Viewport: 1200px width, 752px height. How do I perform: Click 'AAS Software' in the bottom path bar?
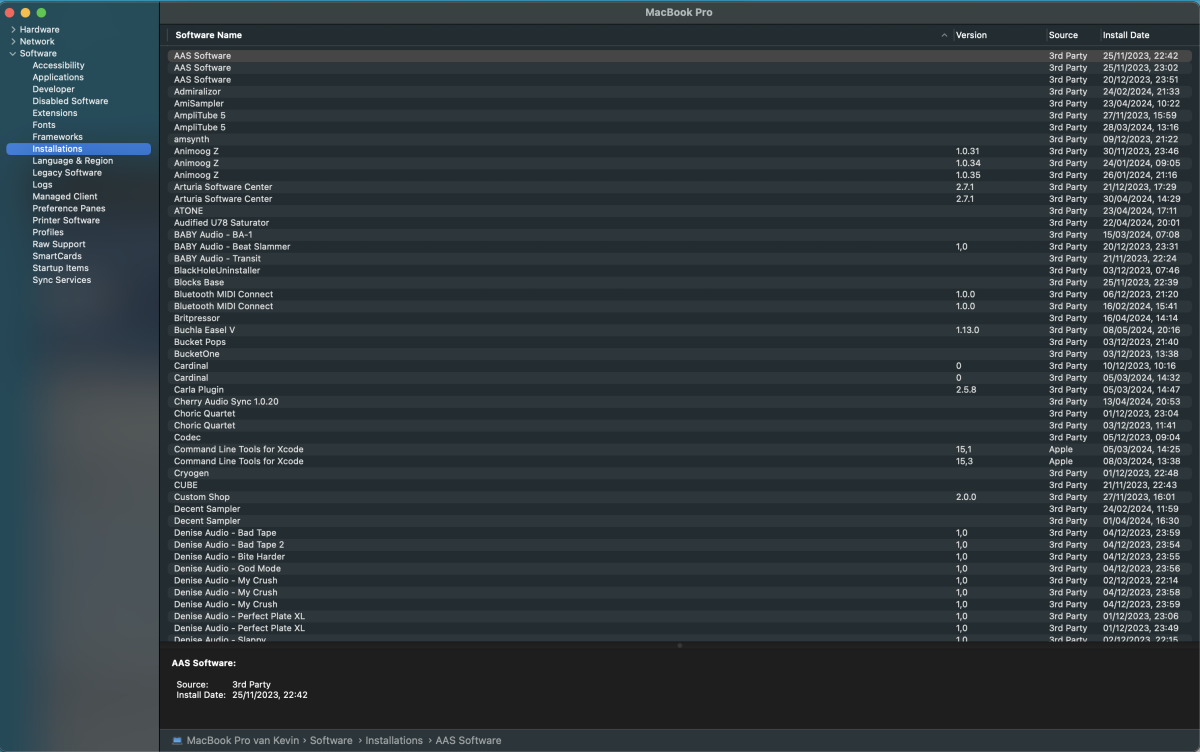468,741
